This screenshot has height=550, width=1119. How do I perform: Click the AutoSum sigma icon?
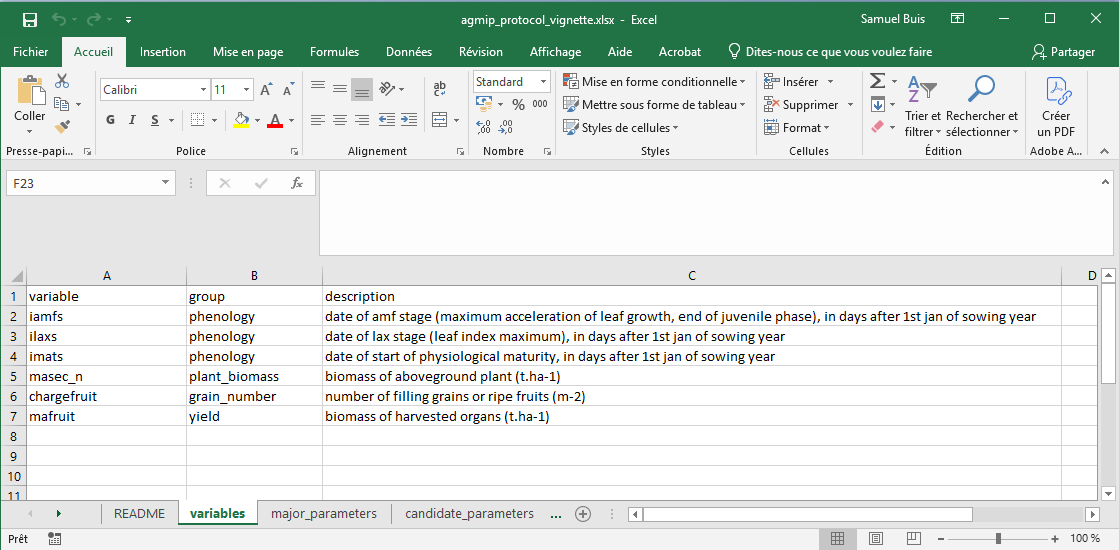877,81
